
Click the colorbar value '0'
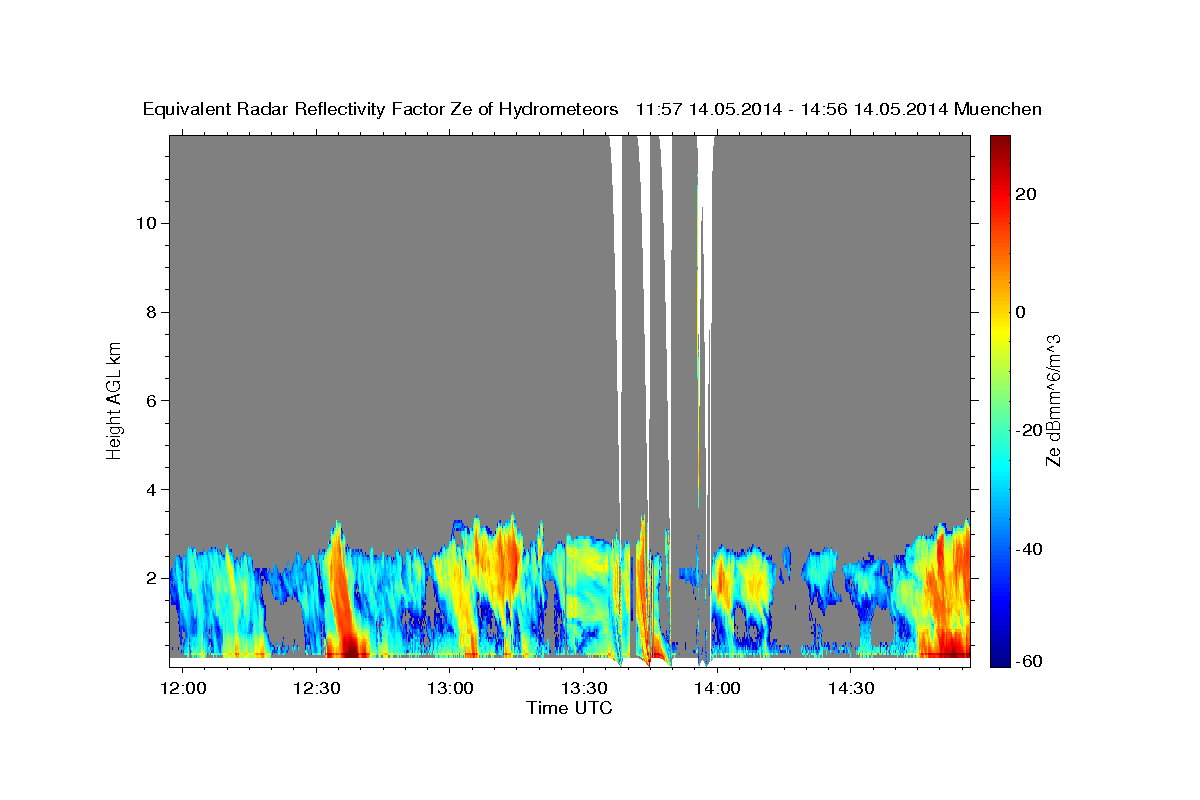pos(1020,312)
